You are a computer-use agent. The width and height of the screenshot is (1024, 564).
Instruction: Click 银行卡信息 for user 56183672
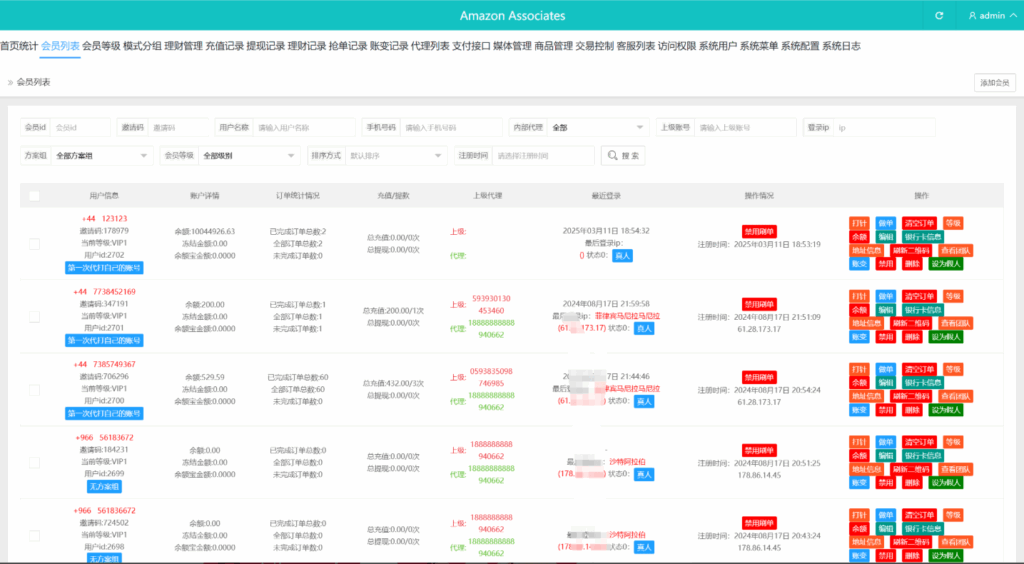point(923,456)
